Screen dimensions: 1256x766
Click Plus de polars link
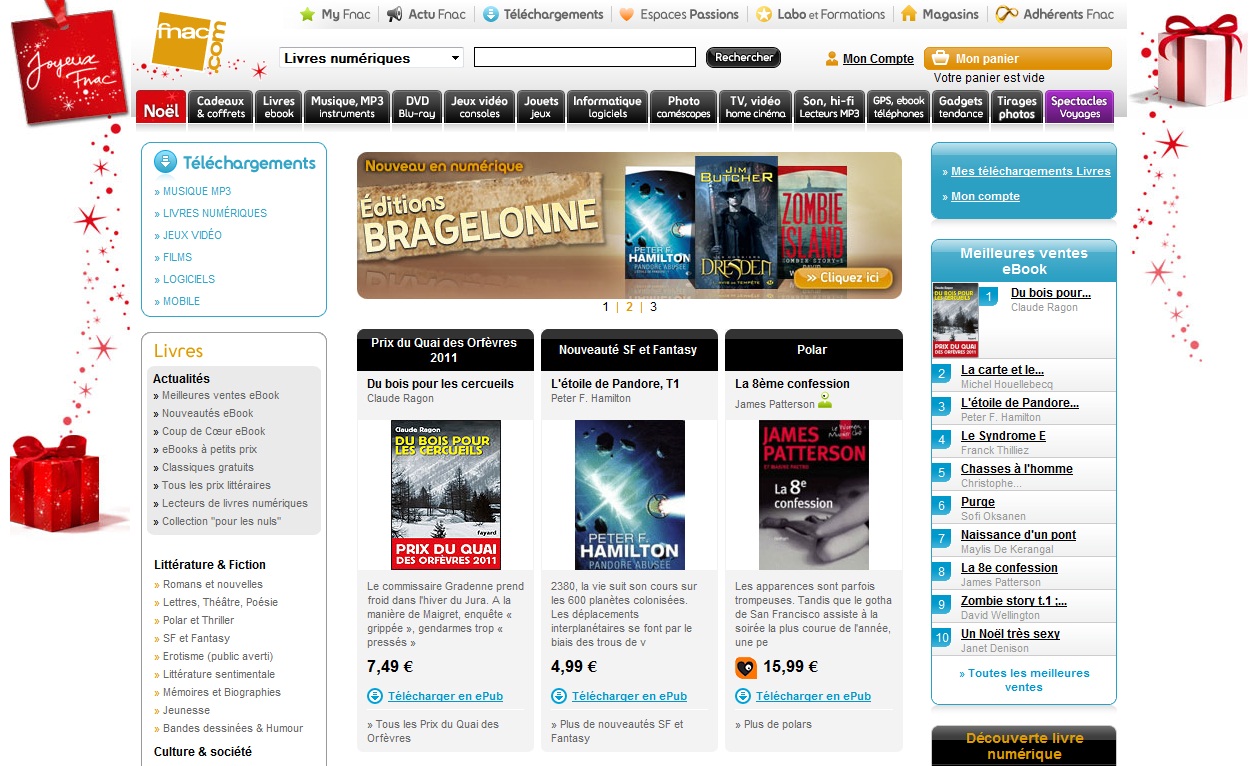tap(777, 724)
